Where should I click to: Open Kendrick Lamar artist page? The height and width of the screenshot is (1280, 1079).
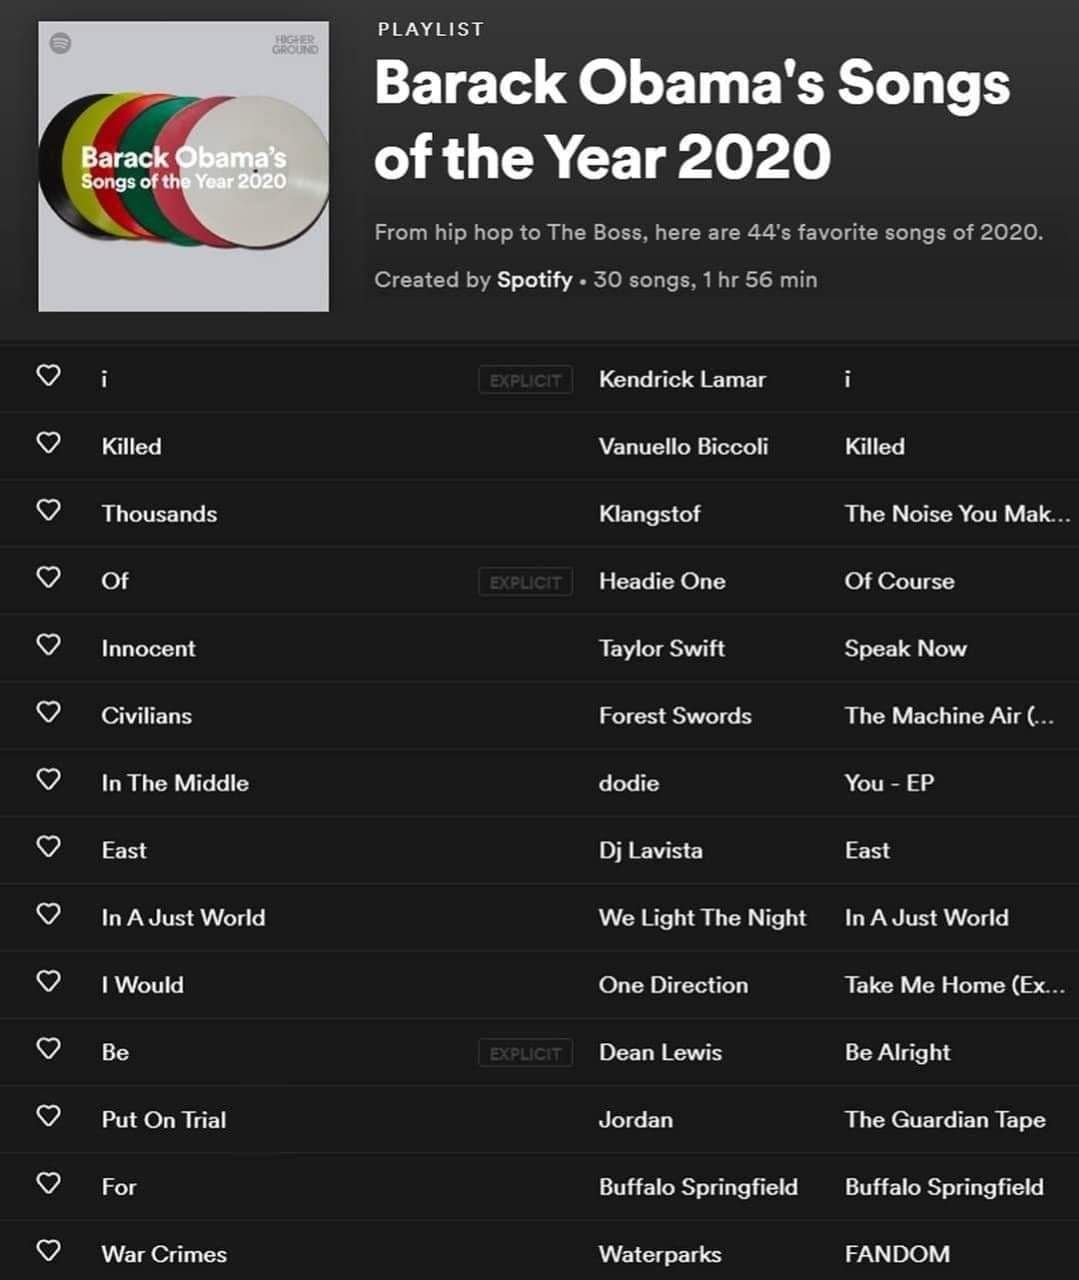point(682,379)
